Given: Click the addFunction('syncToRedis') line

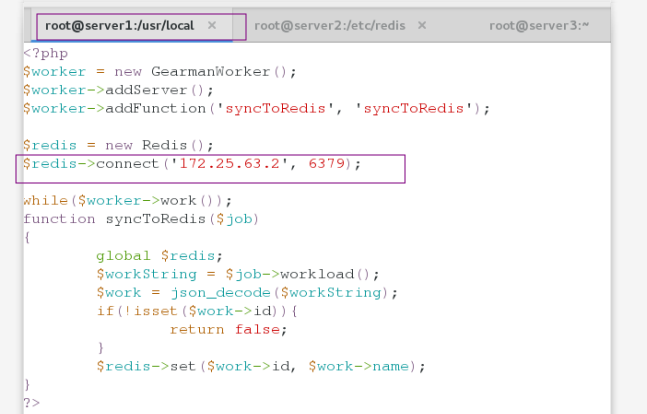Looking at the screenshot, I should click(256, 109).
